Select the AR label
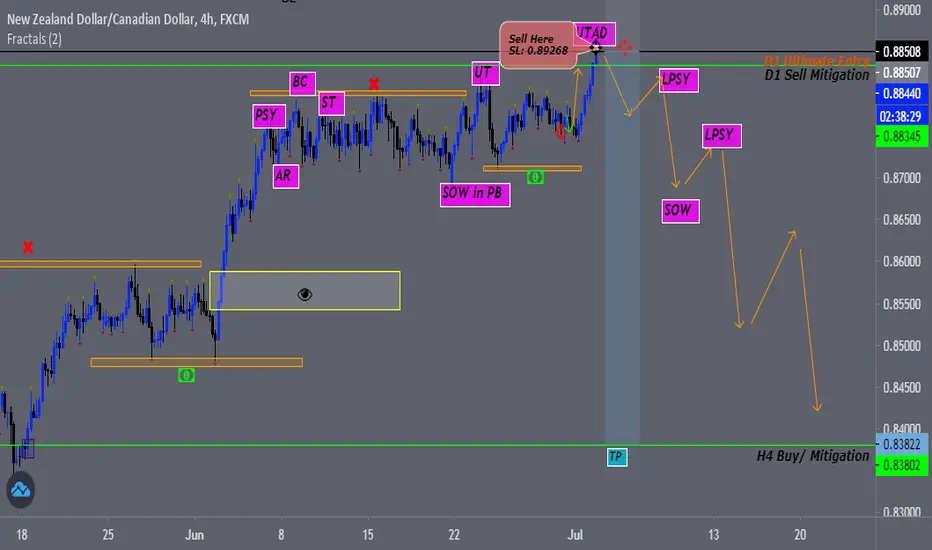Screen dimensions: 932x550 (x=285, y=177)
